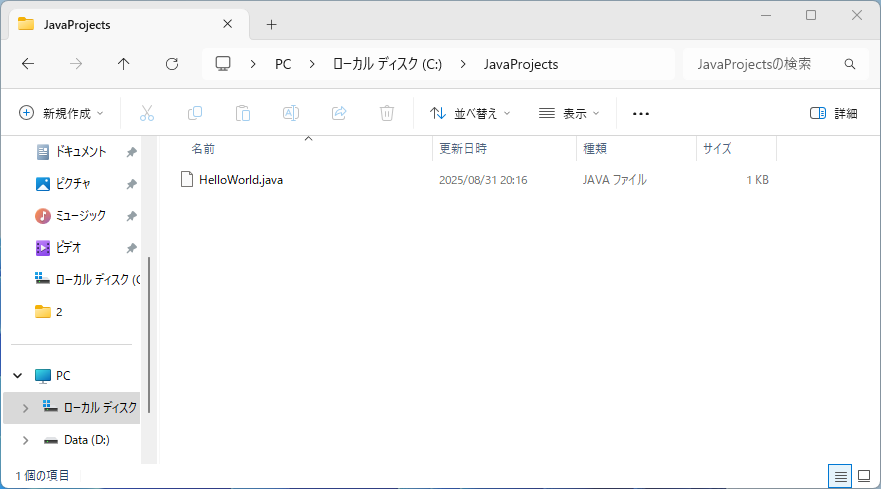This screenshot has height=489, width=881.
Task: Open folder 2 in the sidebar
Action: point(48,312)
